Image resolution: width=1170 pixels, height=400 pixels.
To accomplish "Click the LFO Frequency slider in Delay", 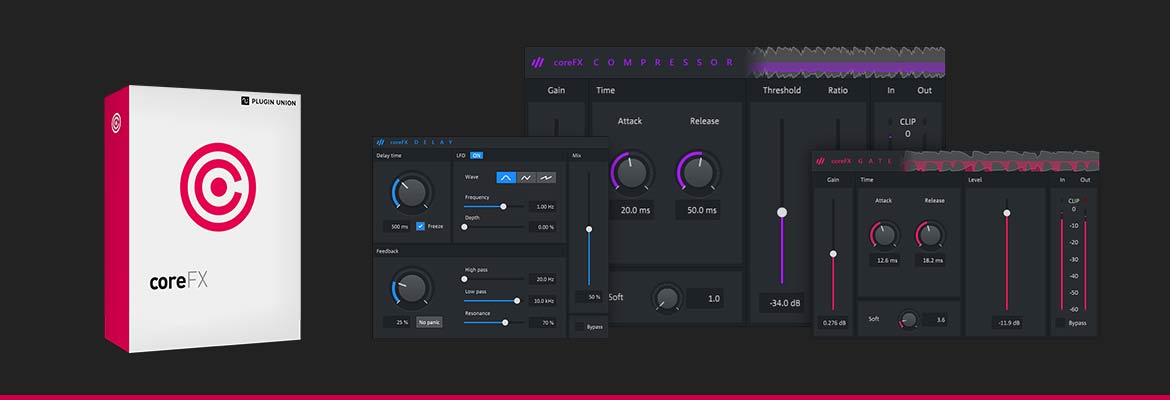I will click(494, 206).
